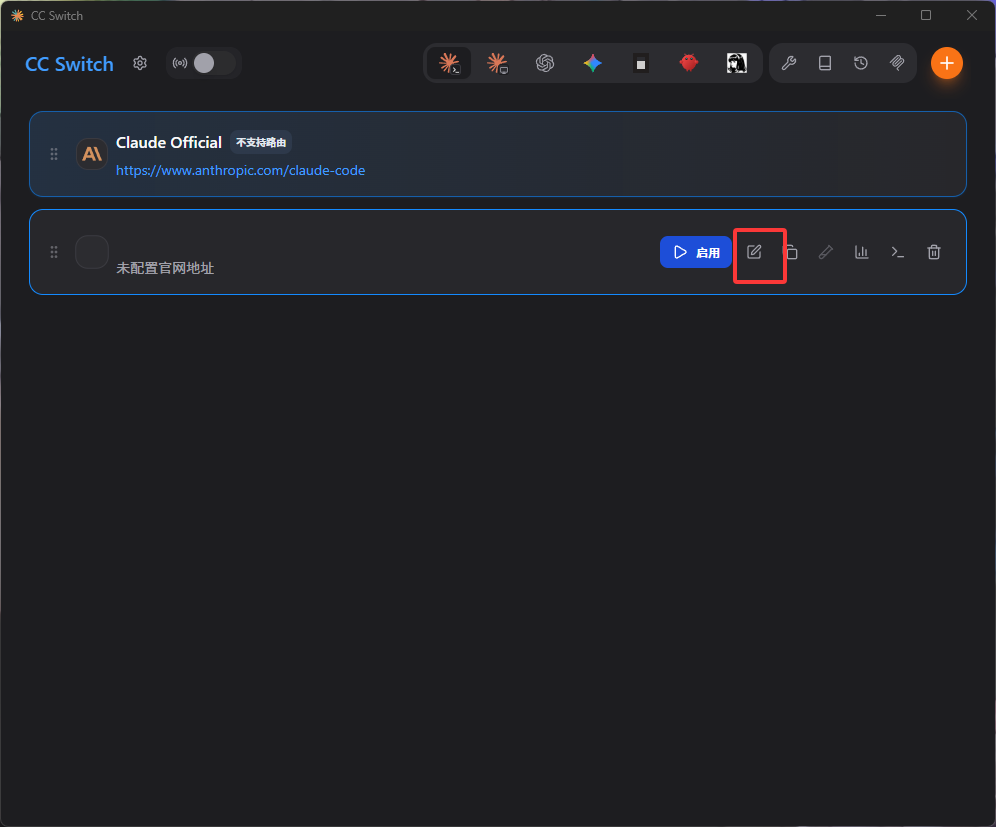The image size is (996, 827).
Task: Maximize the CC Switch window
Action: pos(926,15)
